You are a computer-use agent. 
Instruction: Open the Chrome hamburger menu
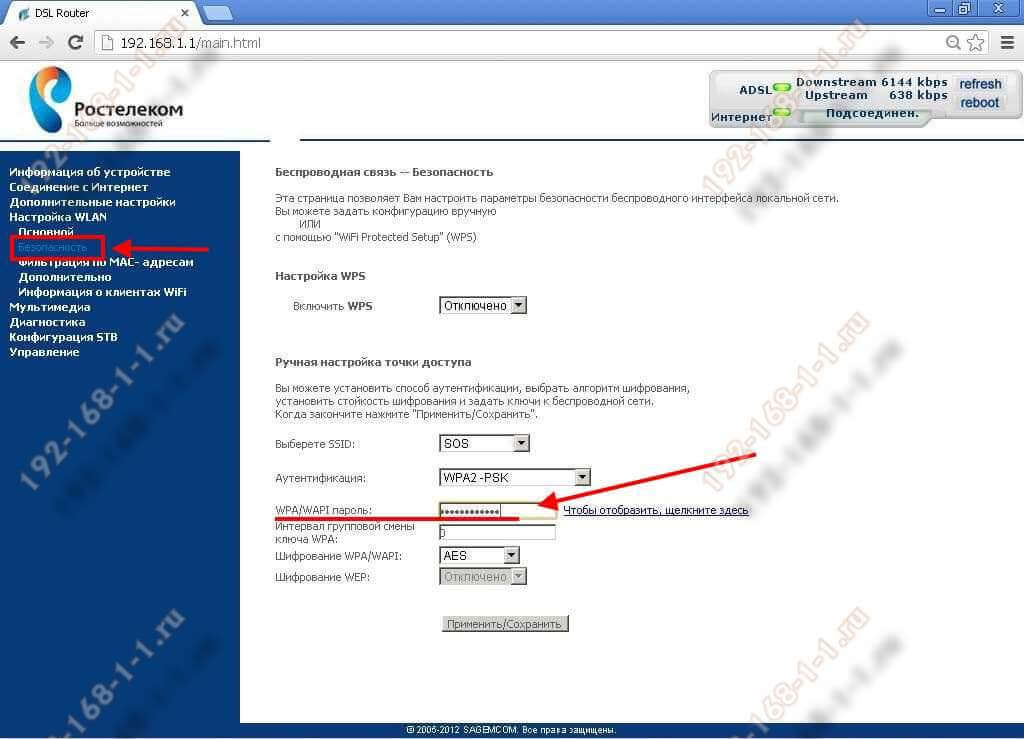click(x=1008, y=43)
